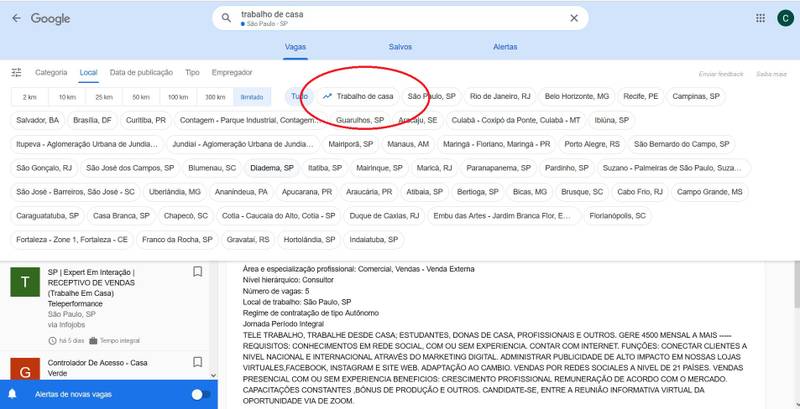The height and width of the screenshot is (409, 800).
Task: Open the filter sliders icon
Action: coord(16,72)
